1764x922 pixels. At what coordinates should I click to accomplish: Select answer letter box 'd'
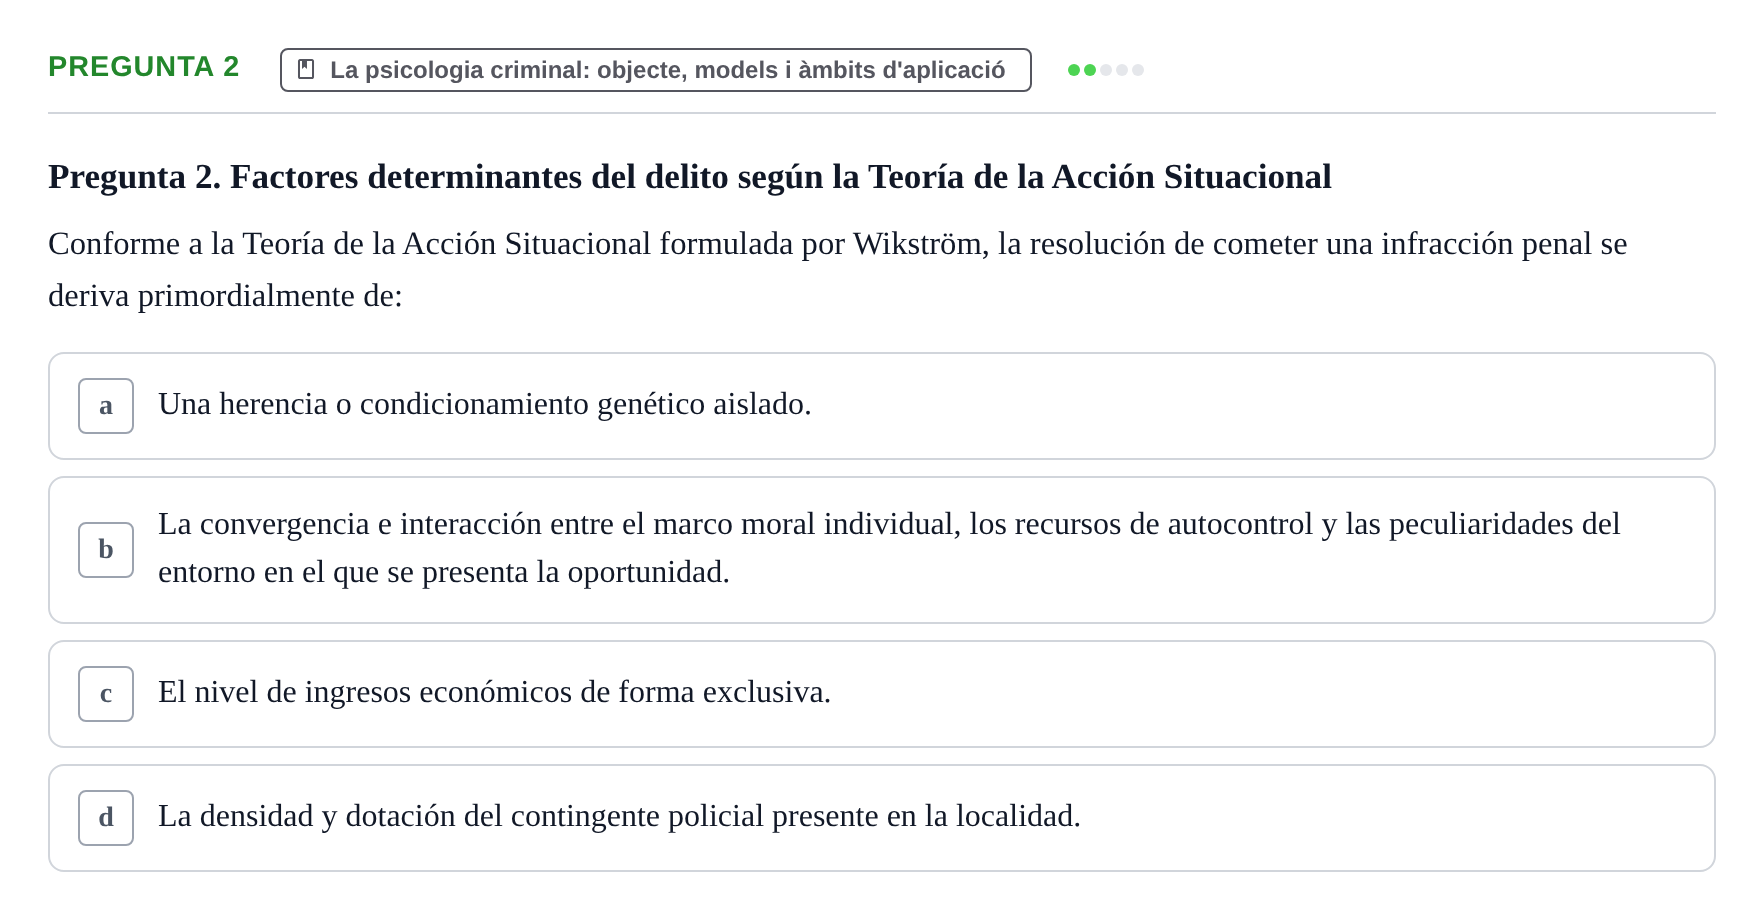(106, 818)
